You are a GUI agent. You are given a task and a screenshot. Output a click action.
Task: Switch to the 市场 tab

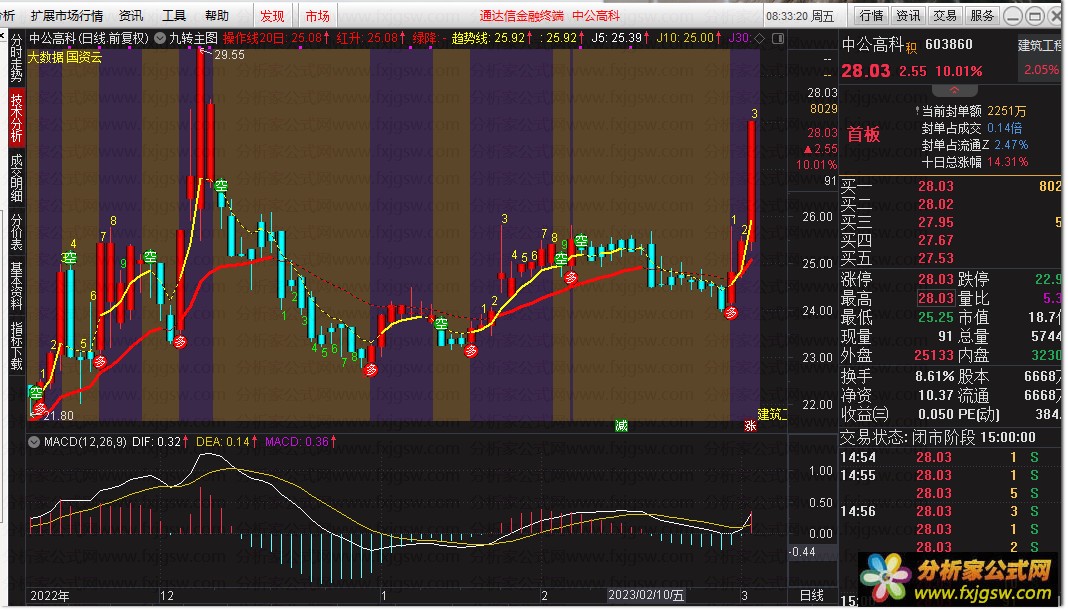pyautogui.click(x=317, y=15)
